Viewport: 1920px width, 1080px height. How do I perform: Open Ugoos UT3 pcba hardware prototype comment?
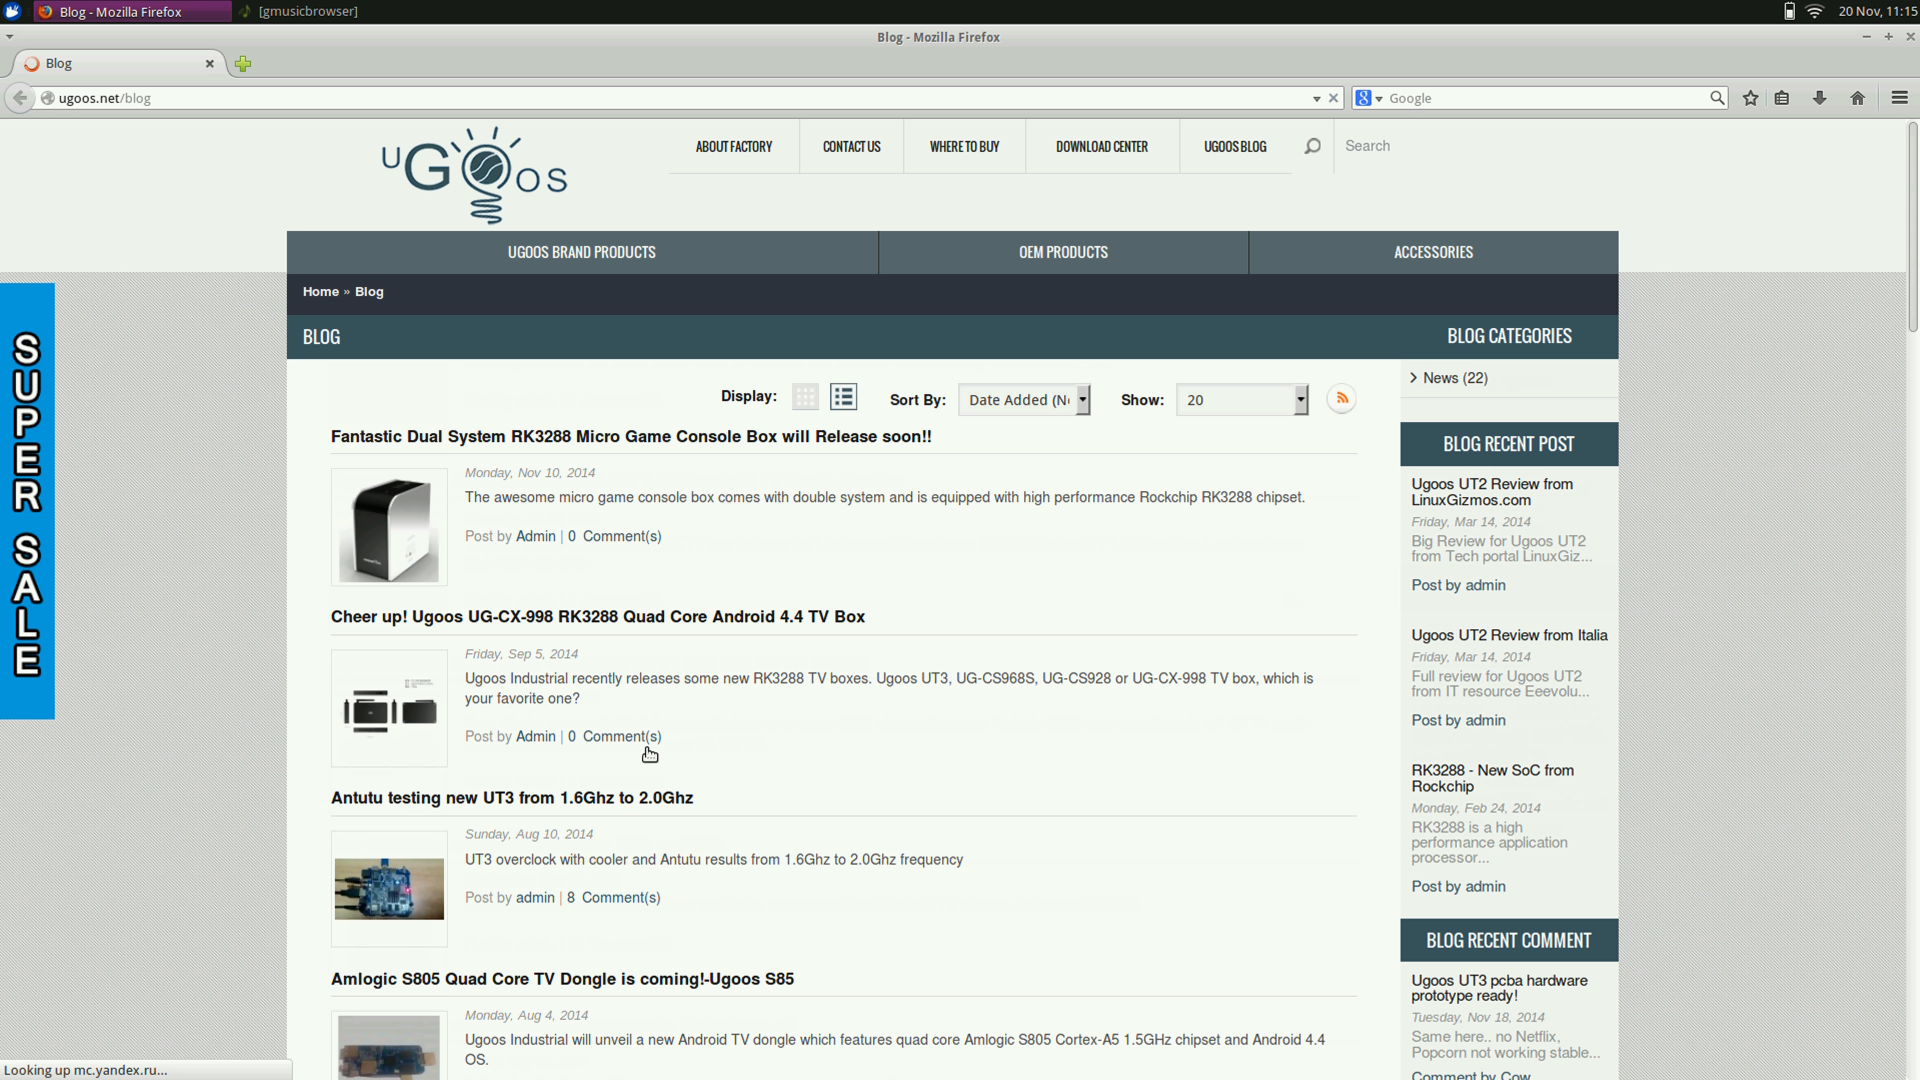[x=1499, y=988]
